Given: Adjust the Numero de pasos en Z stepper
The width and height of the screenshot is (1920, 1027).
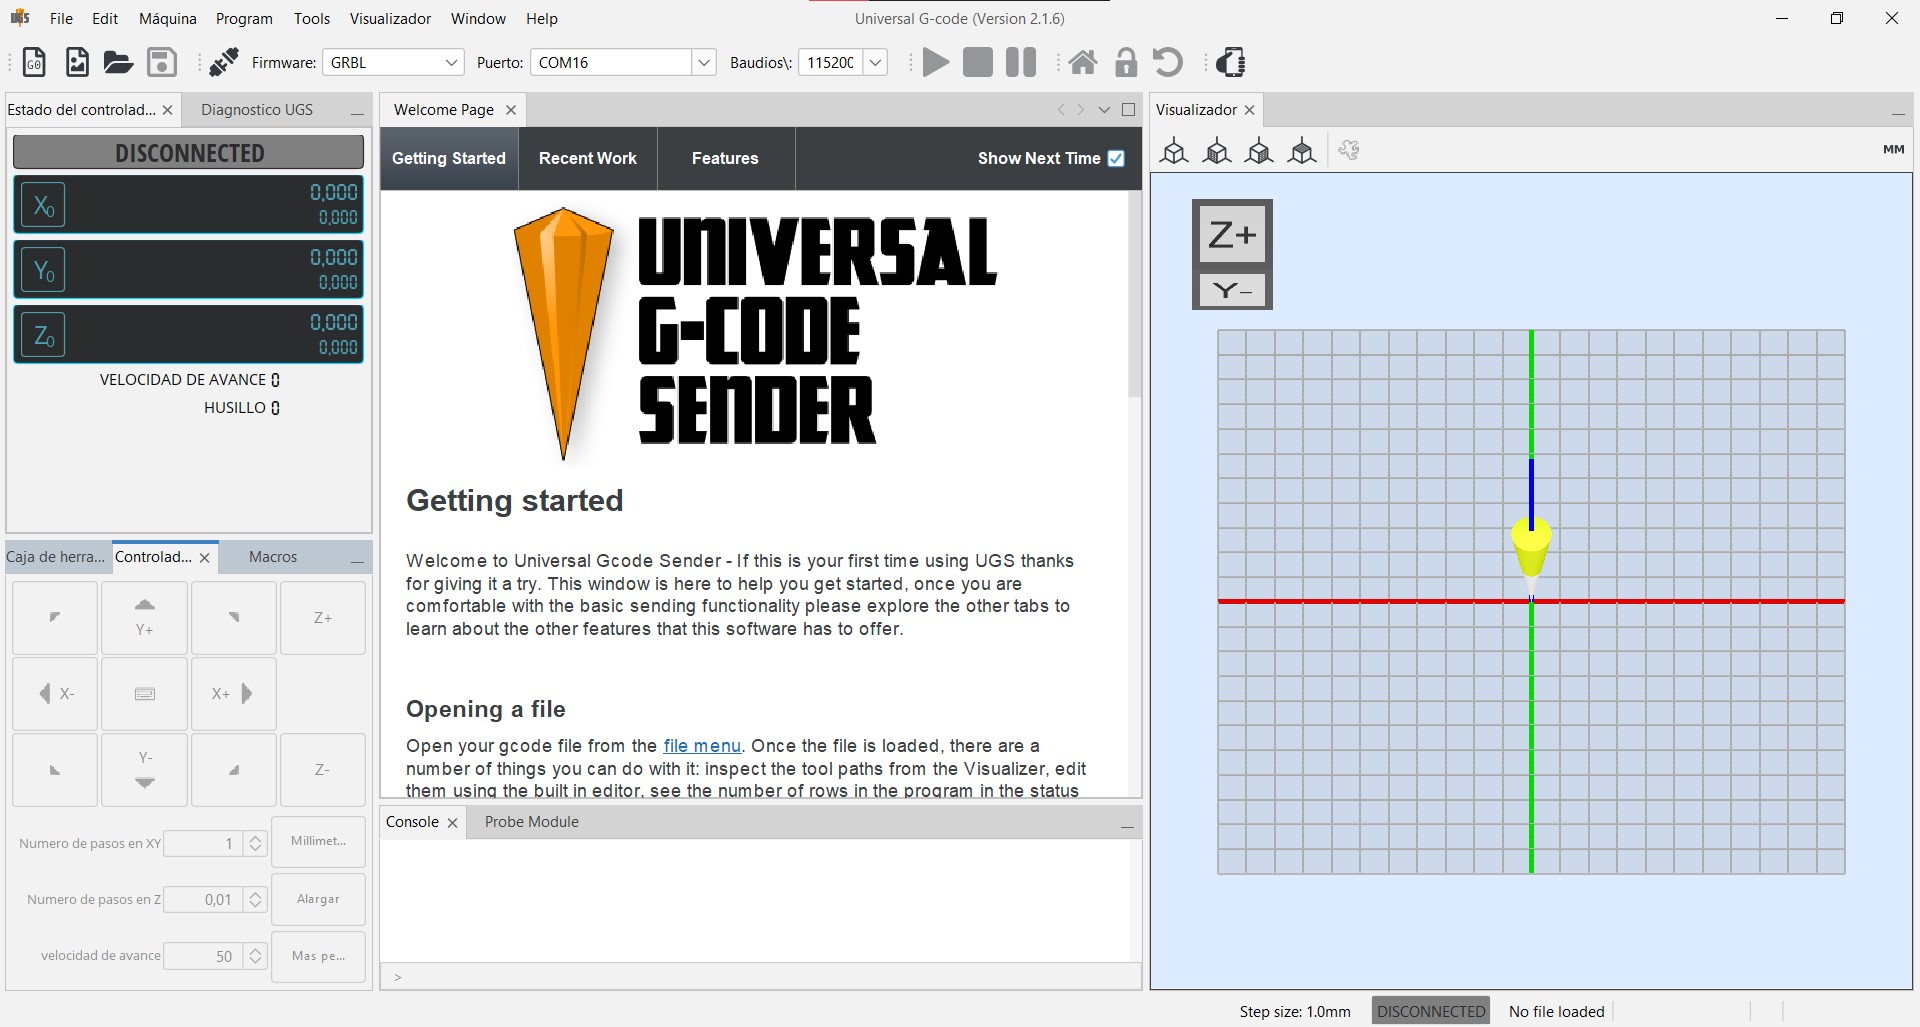Looking at the screenshot, I should pos(255,900).
